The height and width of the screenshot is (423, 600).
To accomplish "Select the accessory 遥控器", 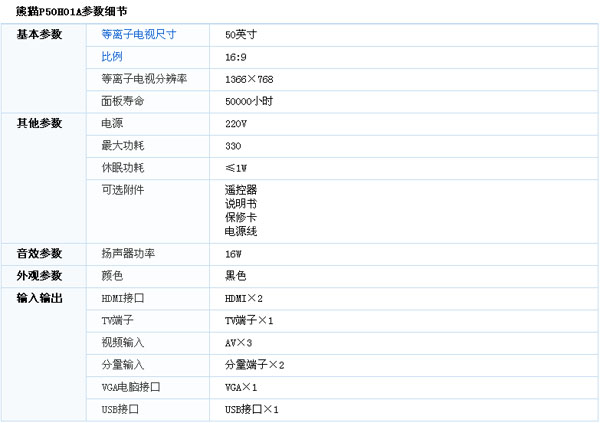I will [x=241, y=190].
